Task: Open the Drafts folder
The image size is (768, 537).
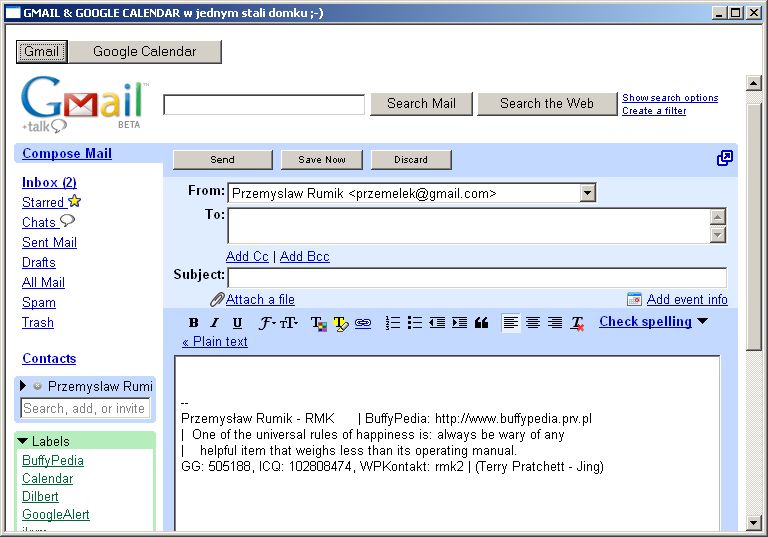Action: tap(39, 262)
